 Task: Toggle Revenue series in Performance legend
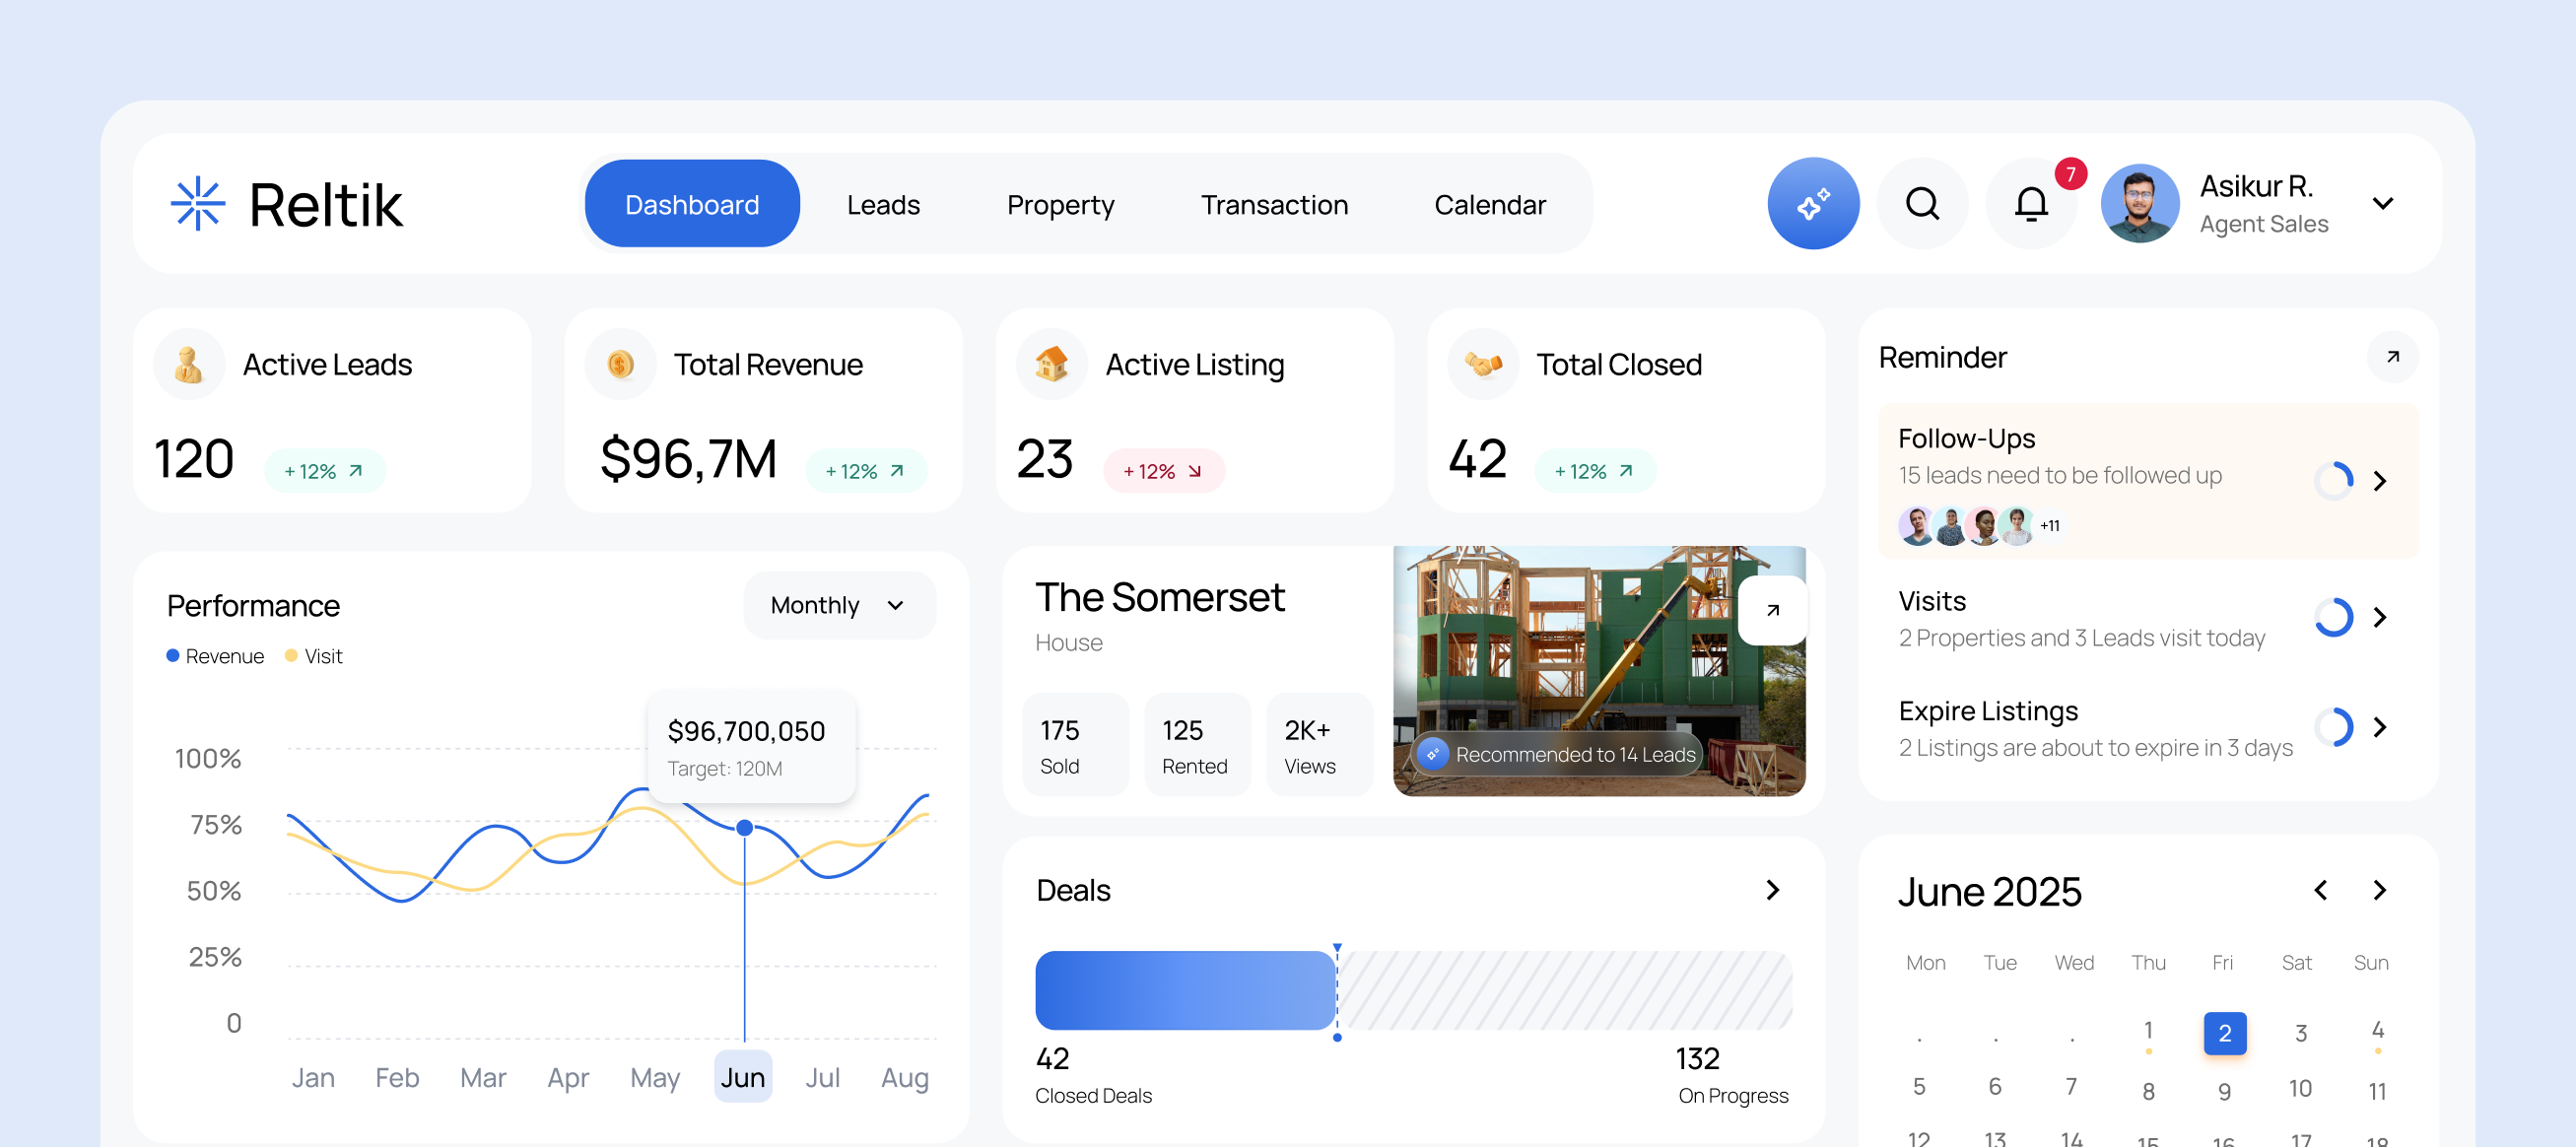pyautogui.click(x=215, y=656)
